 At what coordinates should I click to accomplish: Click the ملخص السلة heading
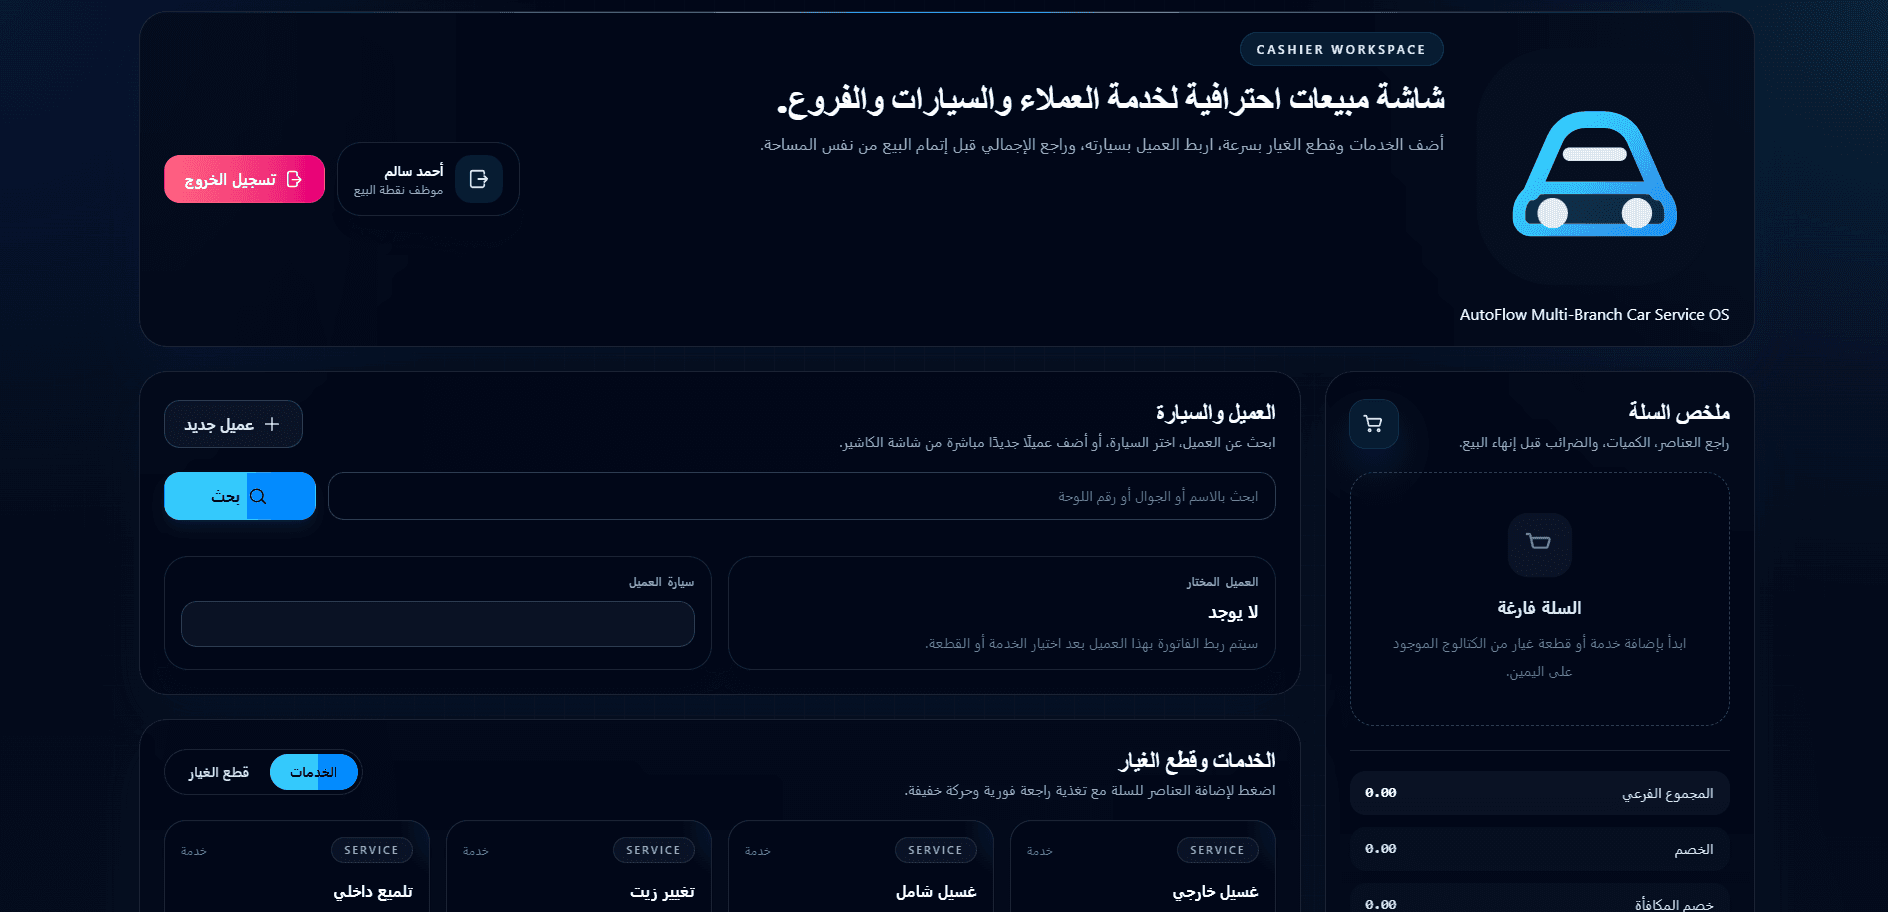pos(1678,412)
